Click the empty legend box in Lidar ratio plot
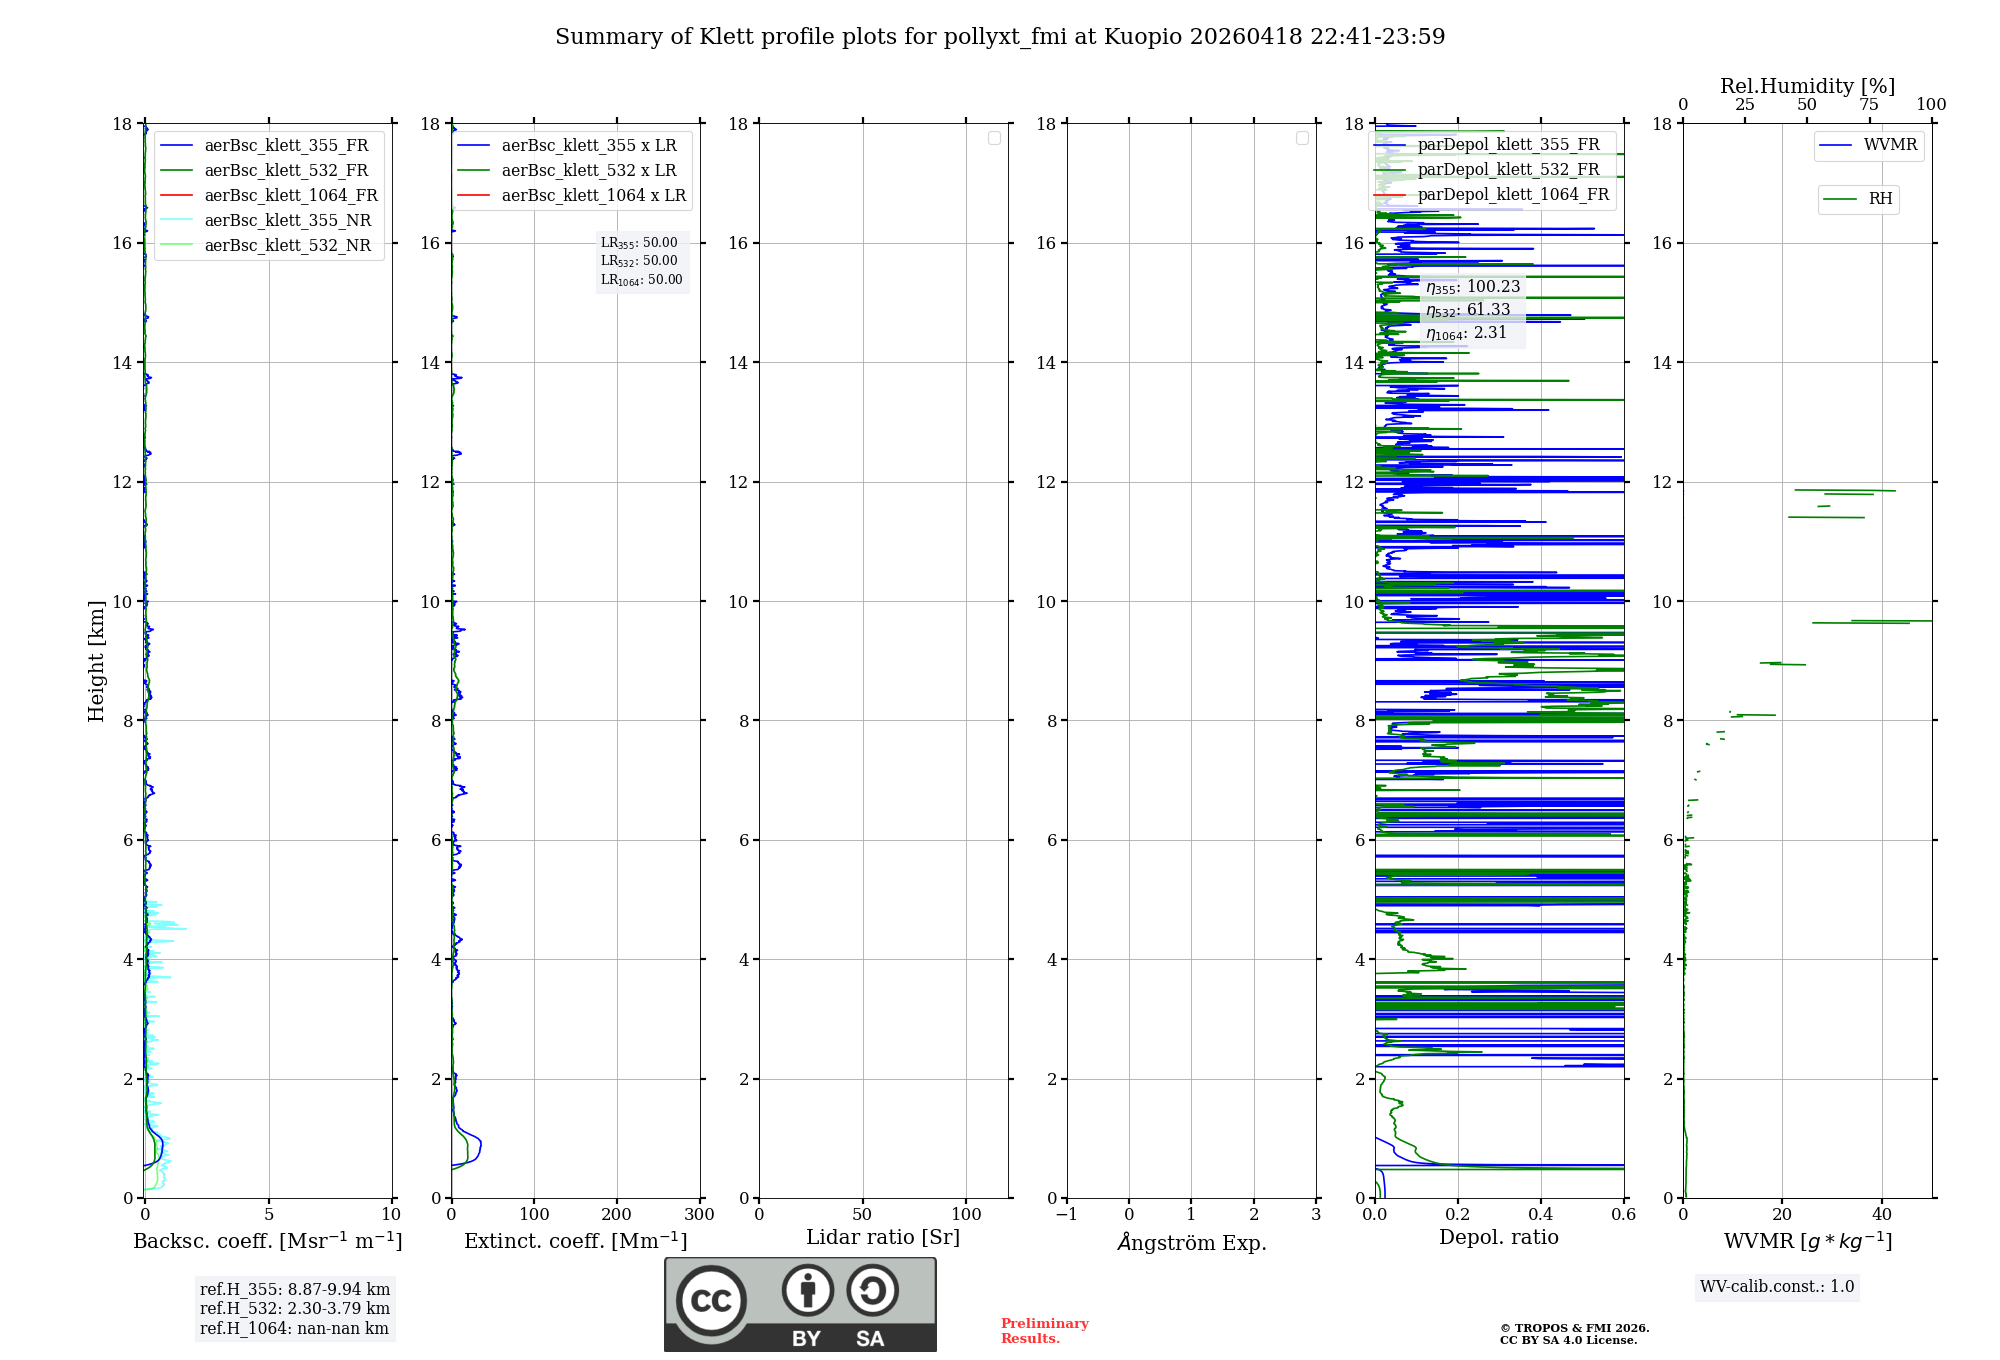The width and height of the screenshot is (2000, 1360). point(994,138)
